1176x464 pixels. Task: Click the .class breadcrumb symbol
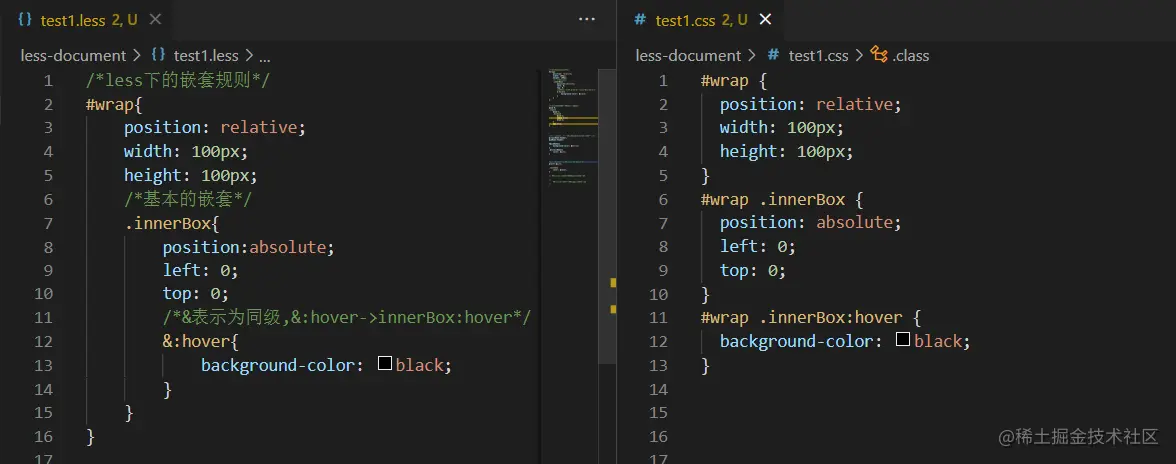click(910, 55)
